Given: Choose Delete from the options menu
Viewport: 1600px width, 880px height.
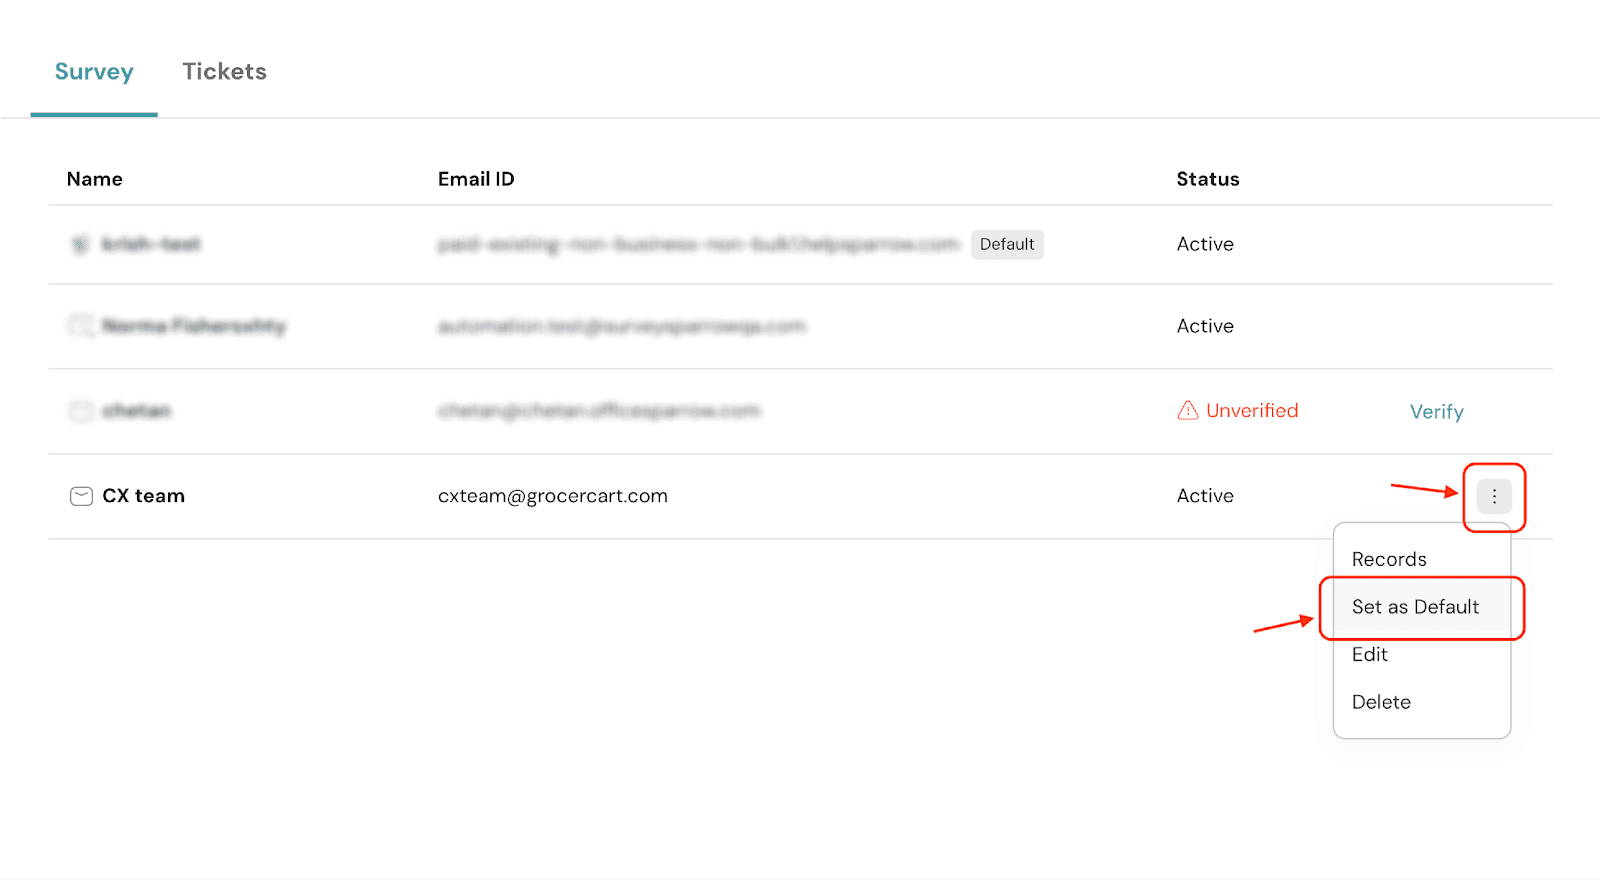Looking at the screenshot, I should point(1381,702).
